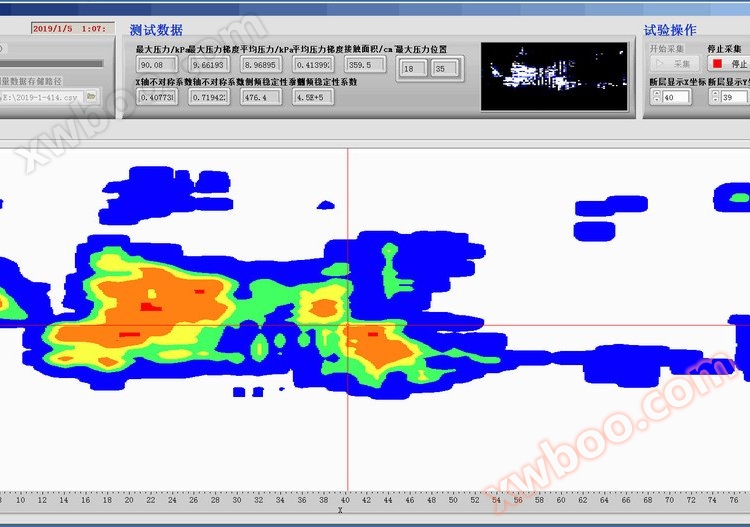Click the average pressure value 8.96895
This screenshot has height=527, width=750.
point(260,66)
